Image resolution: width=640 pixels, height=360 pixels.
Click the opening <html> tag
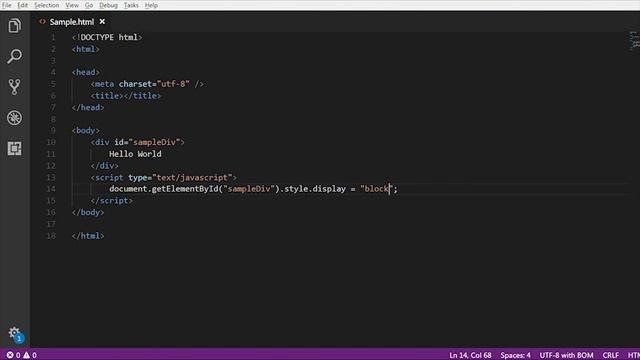pyautogui.click(x=86, y=49)
